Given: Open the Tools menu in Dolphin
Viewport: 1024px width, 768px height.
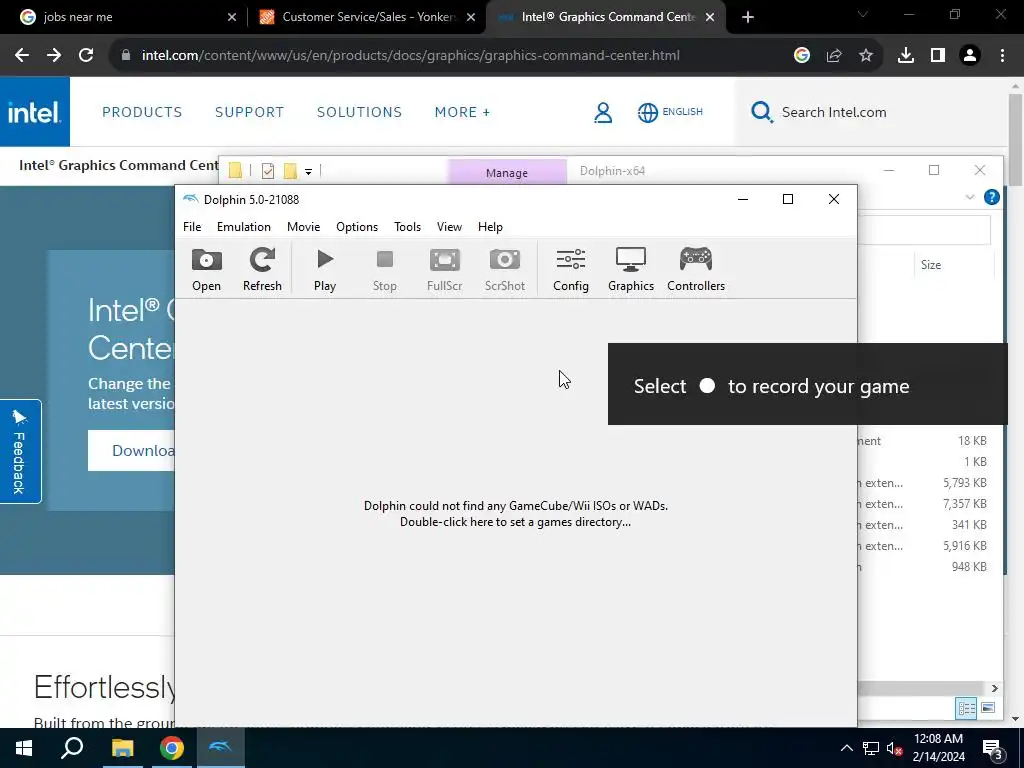Looking at the screenshot, I should pyautogui.click(x=408, y=227).
